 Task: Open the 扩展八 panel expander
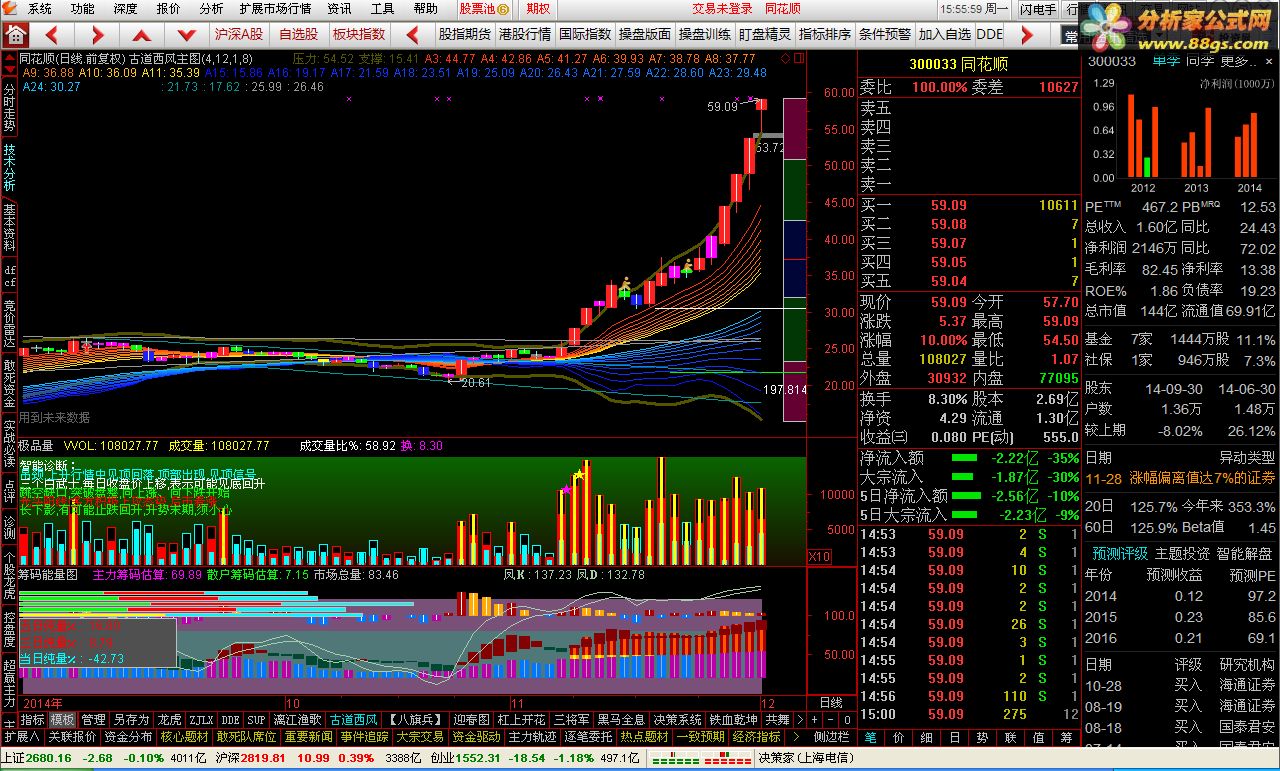tap(21, 736)
